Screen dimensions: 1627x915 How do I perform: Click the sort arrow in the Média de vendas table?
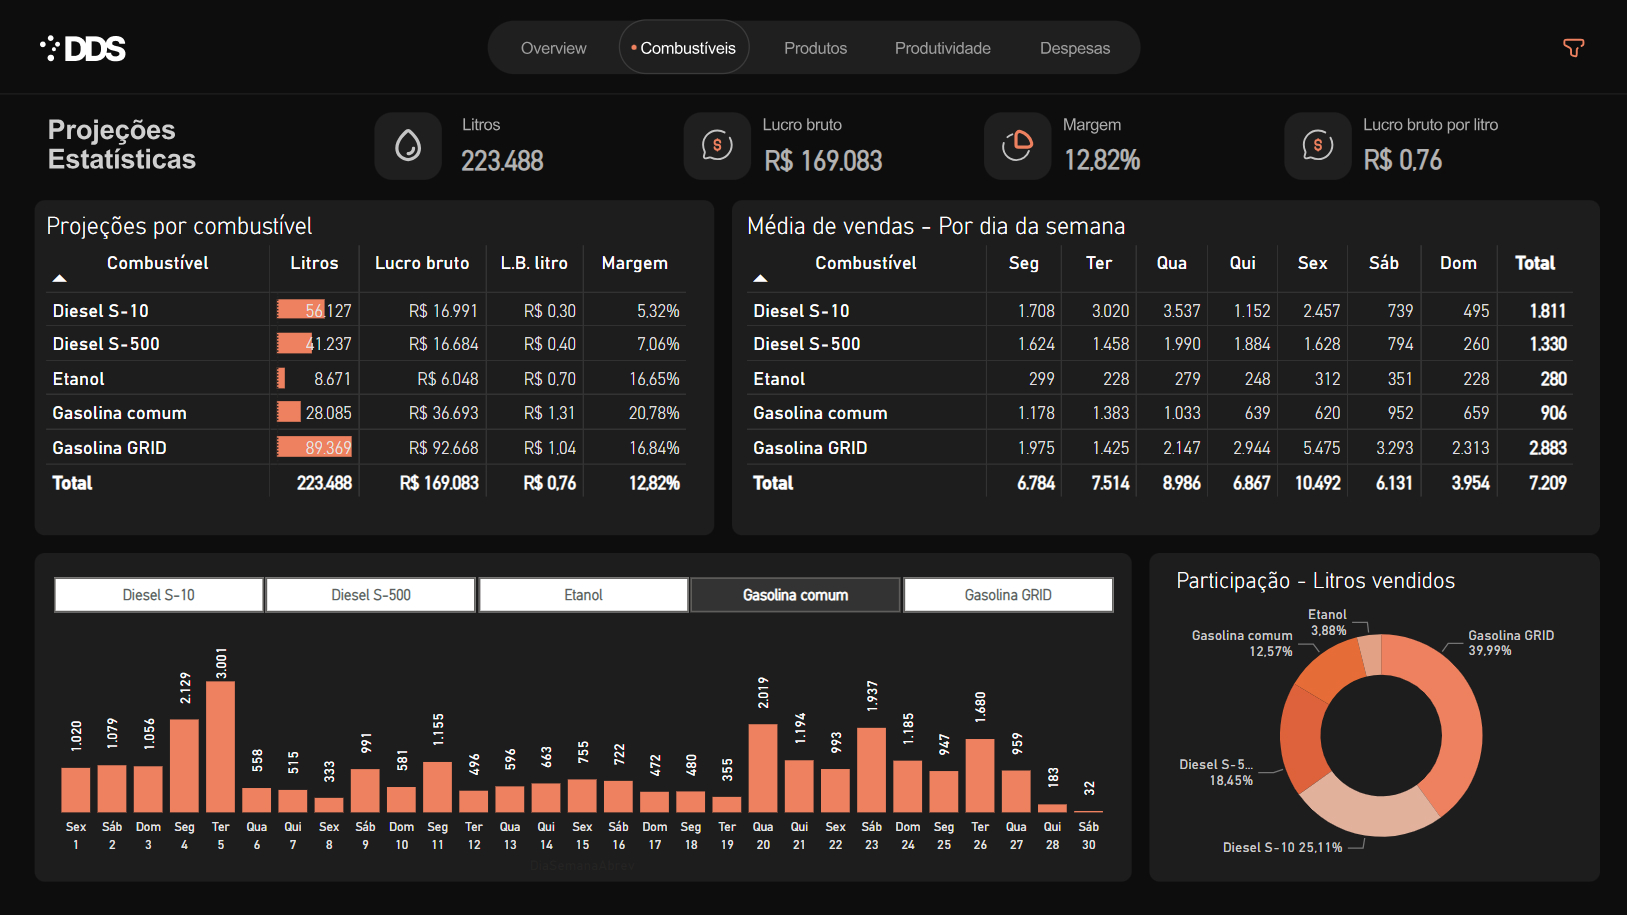(760, 278)
